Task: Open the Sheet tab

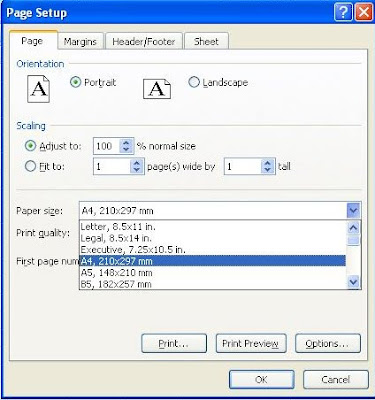Action: [x=206, y=42]
